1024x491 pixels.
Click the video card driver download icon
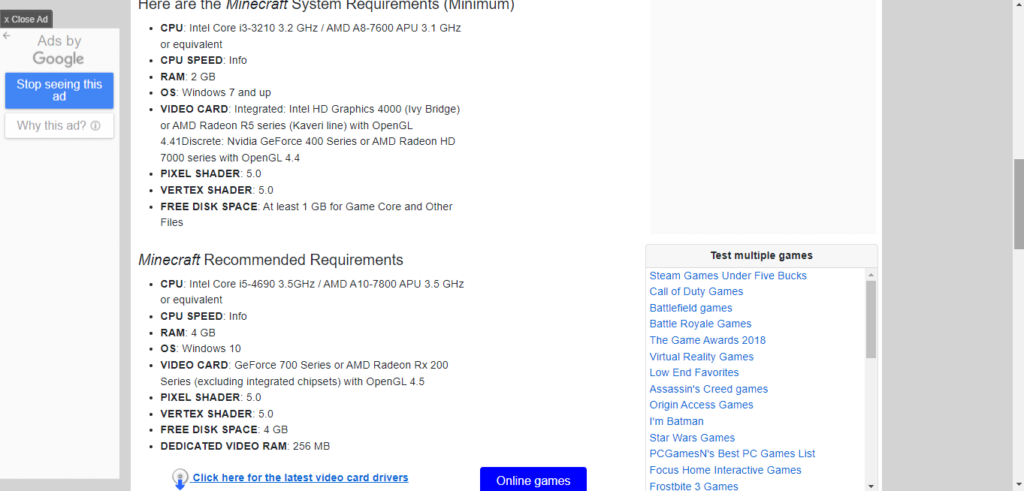pos(180,479)
